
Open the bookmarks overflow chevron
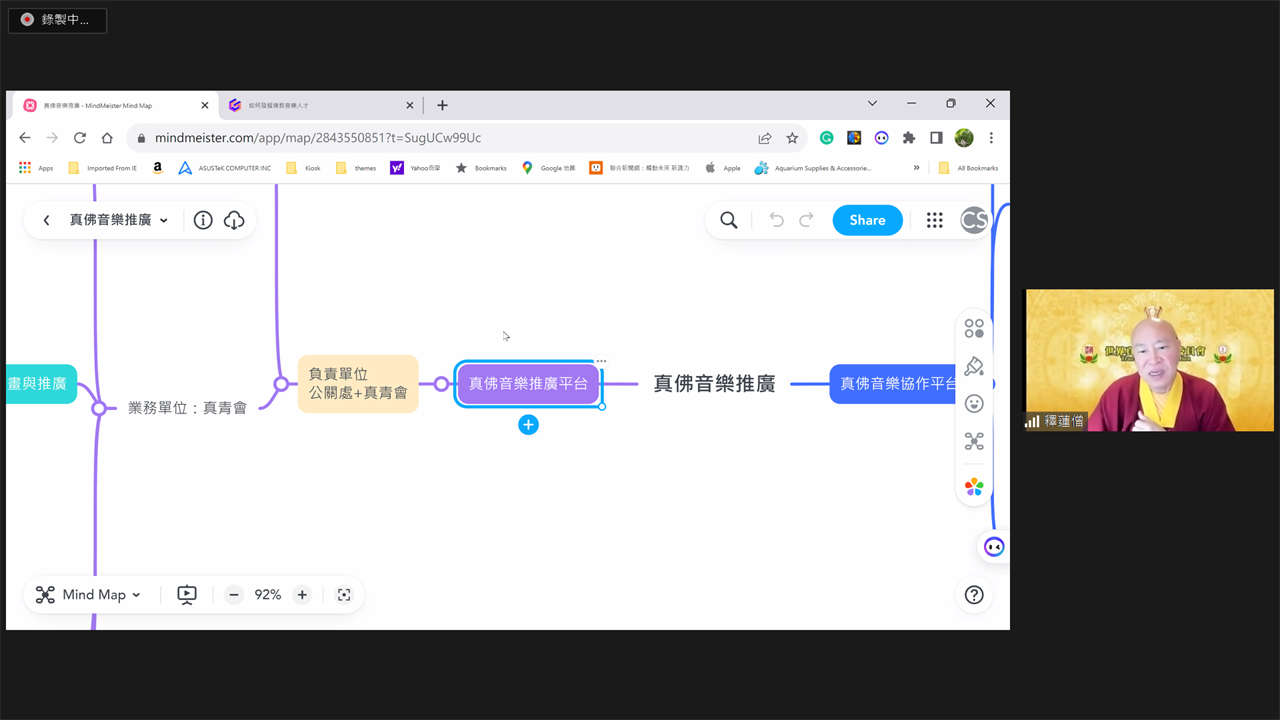916,168
